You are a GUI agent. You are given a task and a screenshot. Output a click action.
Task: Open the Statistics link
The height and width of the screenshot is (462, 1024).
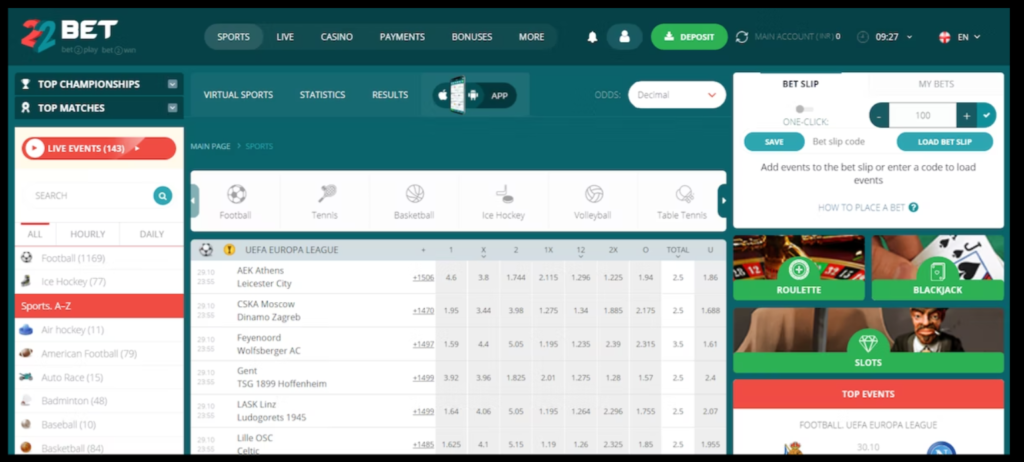pyautogui.click(x=323, y=95)
